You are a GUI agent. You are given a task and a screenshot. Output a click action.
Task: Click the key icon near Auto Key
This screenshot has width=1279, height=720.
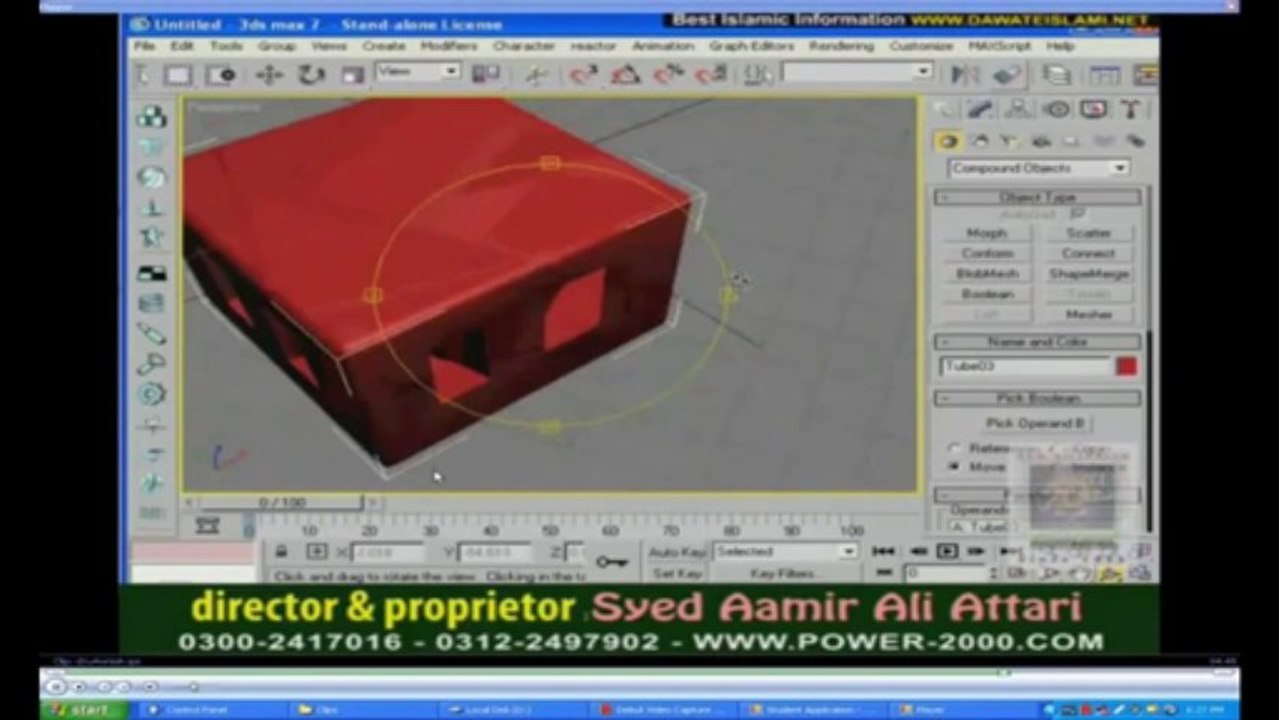coord(611,562)
